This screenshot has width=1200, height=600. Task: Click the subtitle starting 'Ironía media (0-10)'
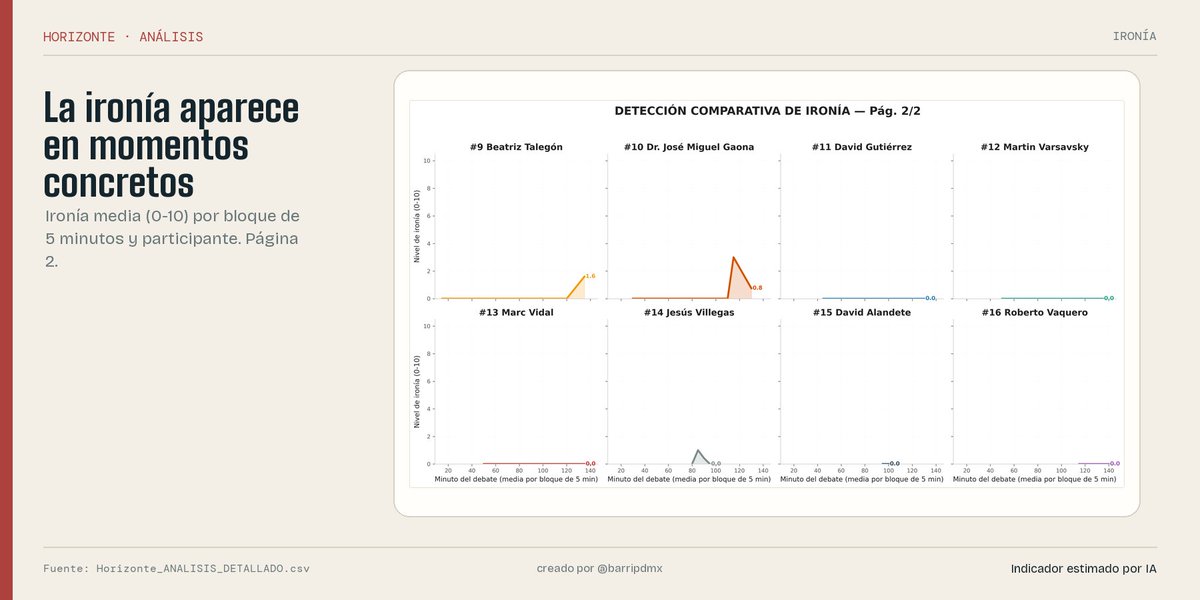[x=172, y=239]
